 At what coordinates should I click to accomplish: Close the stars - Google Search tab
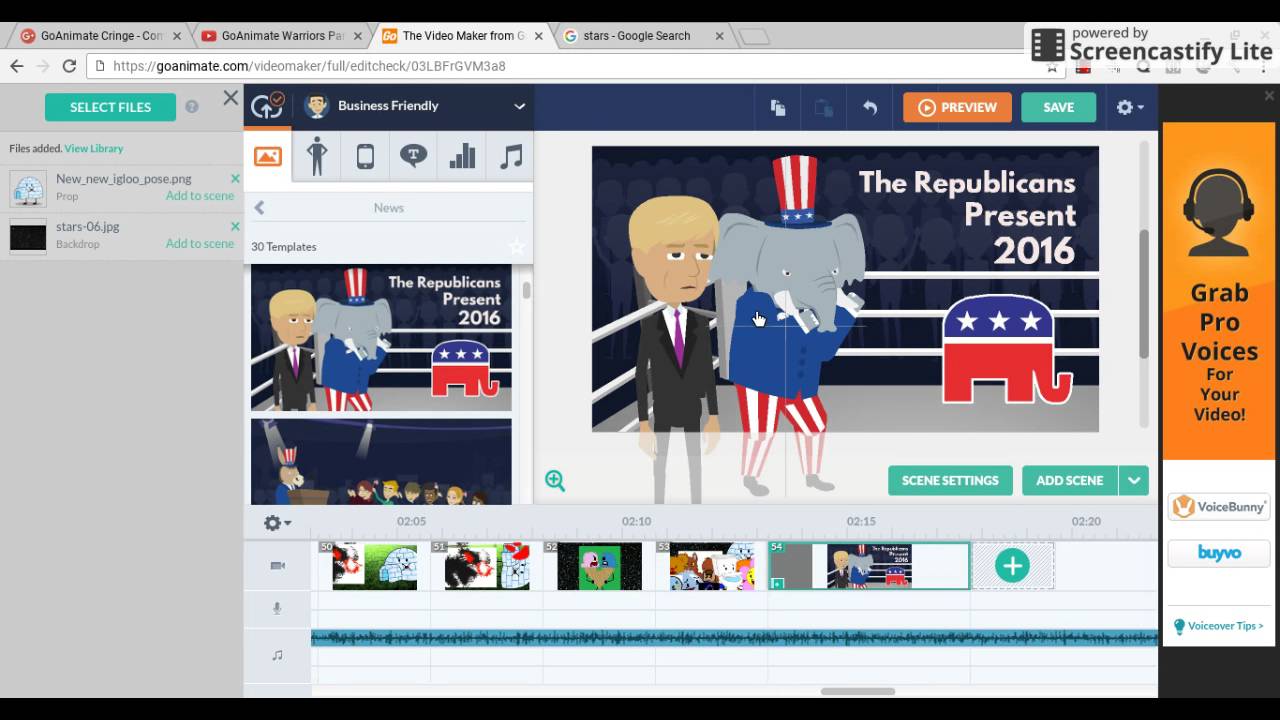719,36
